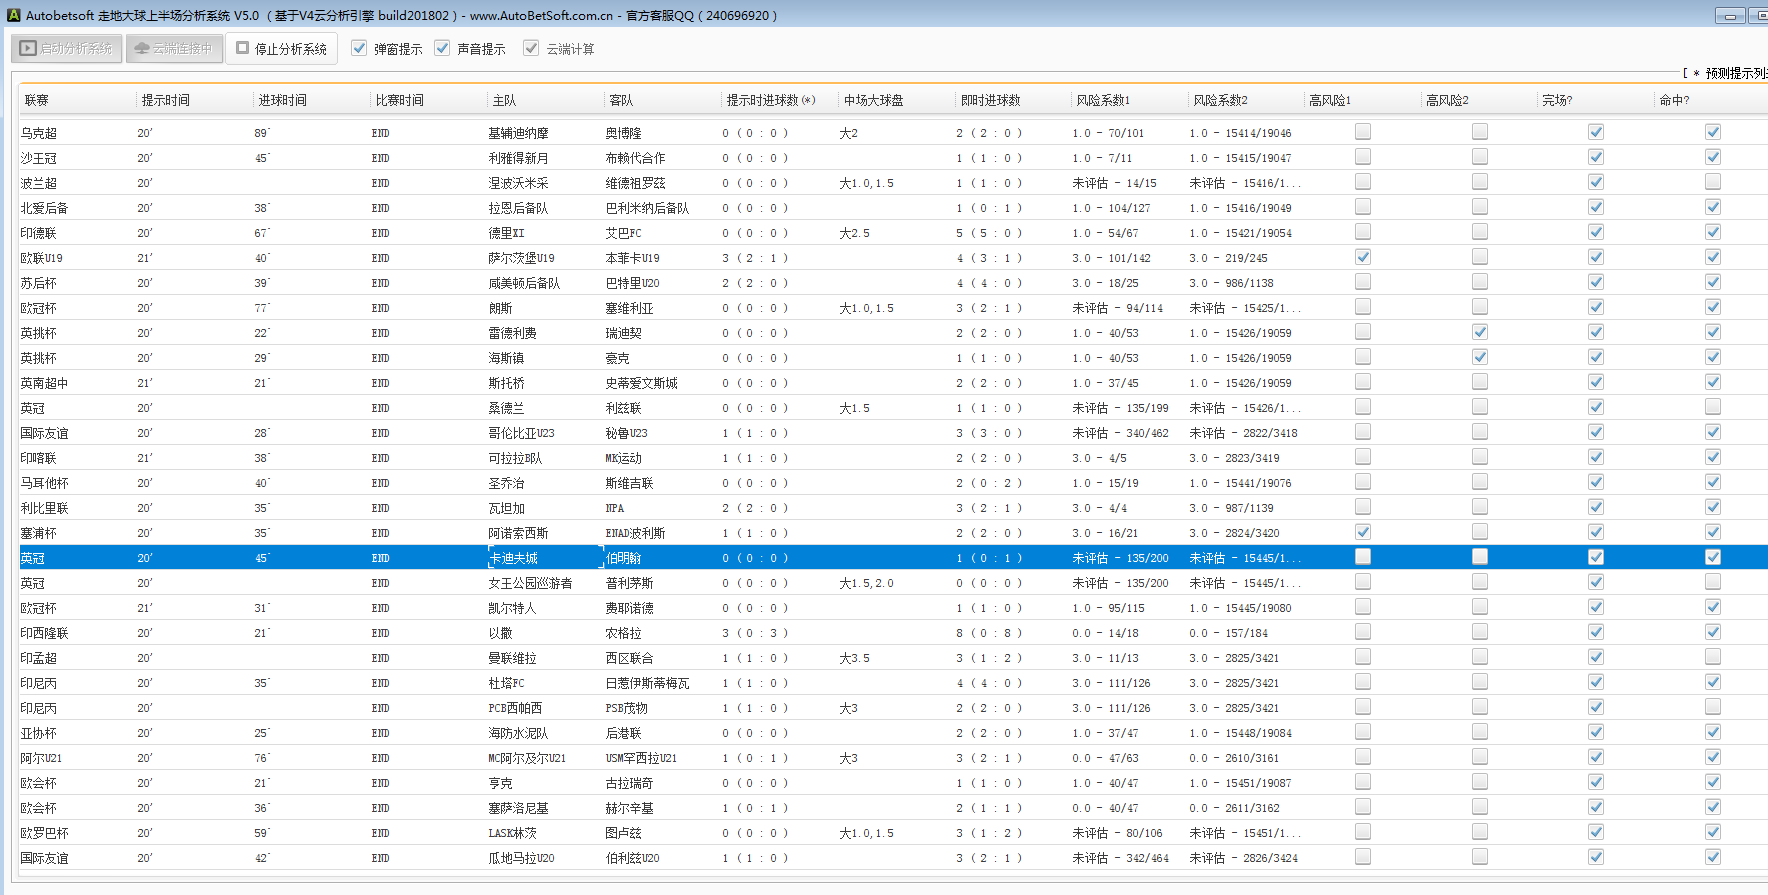This screenshot has height=895, width=1768.
Task: Click the 即时进球数 column header
Action: pyautogui.click(x=990, y=100)
